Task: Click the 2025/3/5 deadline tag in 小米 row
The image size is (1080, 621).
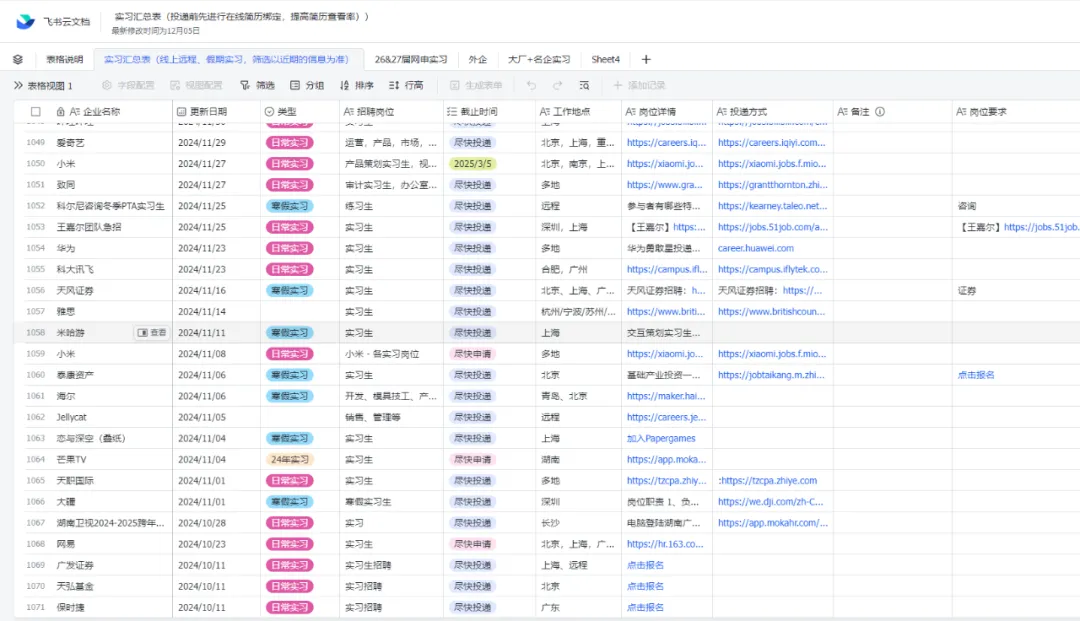Action: click(472, 164)
